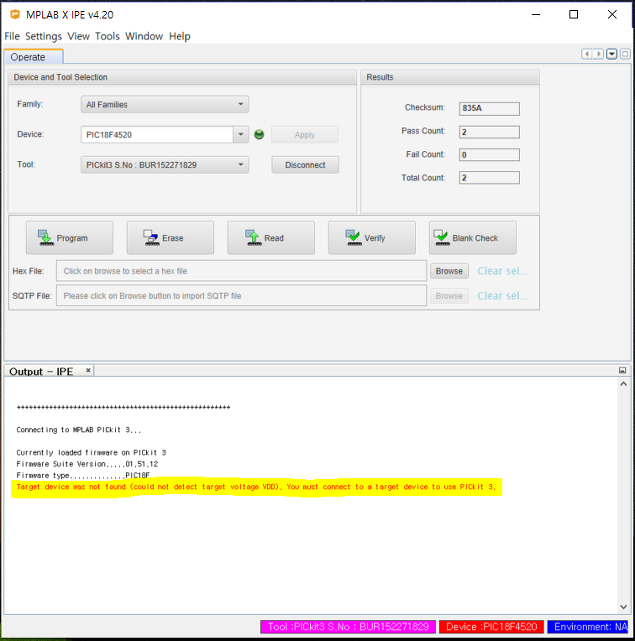635x641 pixels.
Task: Close the Output - IPE tab
Action: click(88, 370)
